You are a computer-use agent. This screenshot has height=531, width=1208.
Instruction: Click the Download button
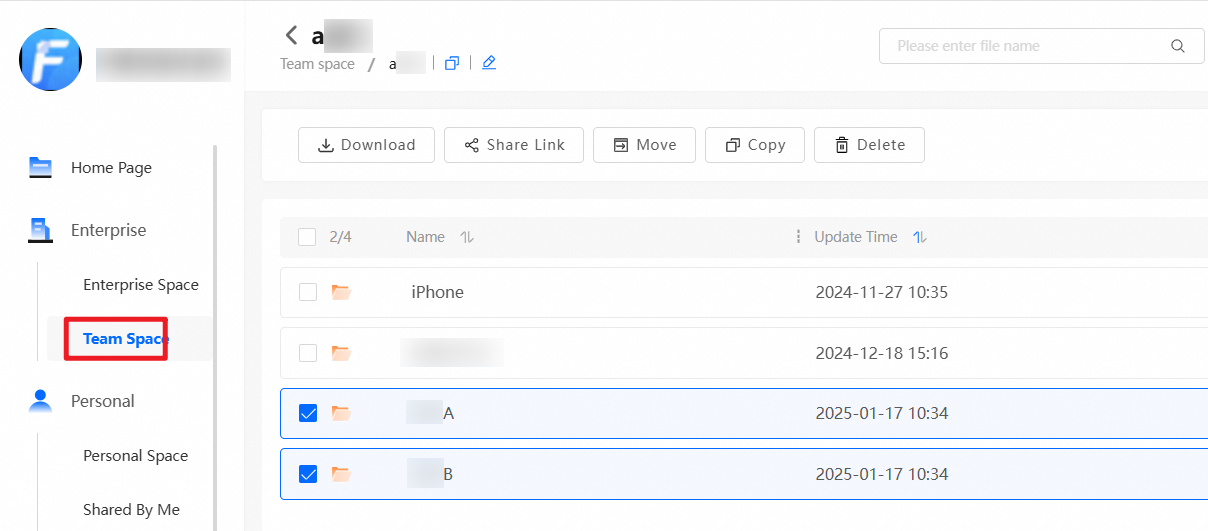coord(366,145)
